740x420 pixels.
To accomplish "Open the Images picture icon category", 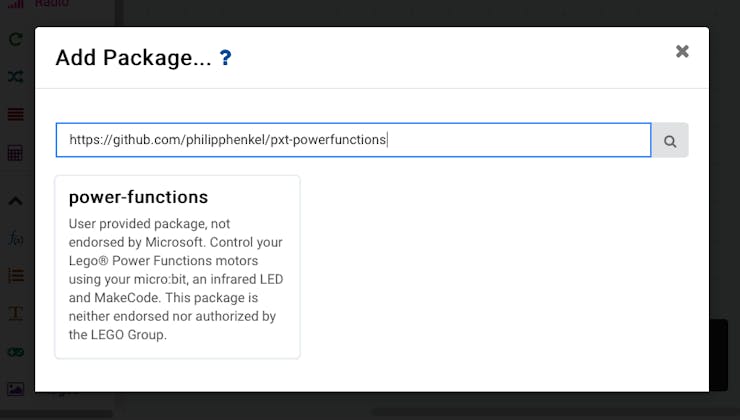I will point(16,389).
